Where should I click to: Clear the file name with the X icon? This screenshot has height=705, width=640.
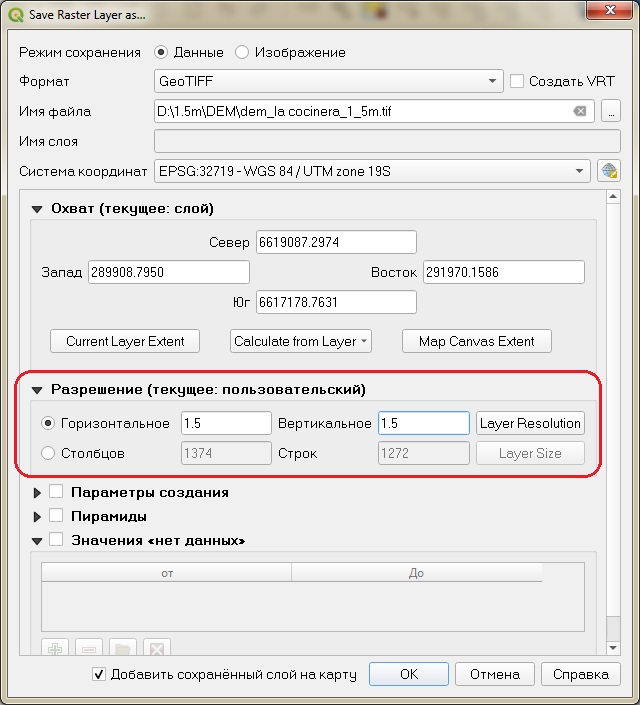click(x=580, y=111)
